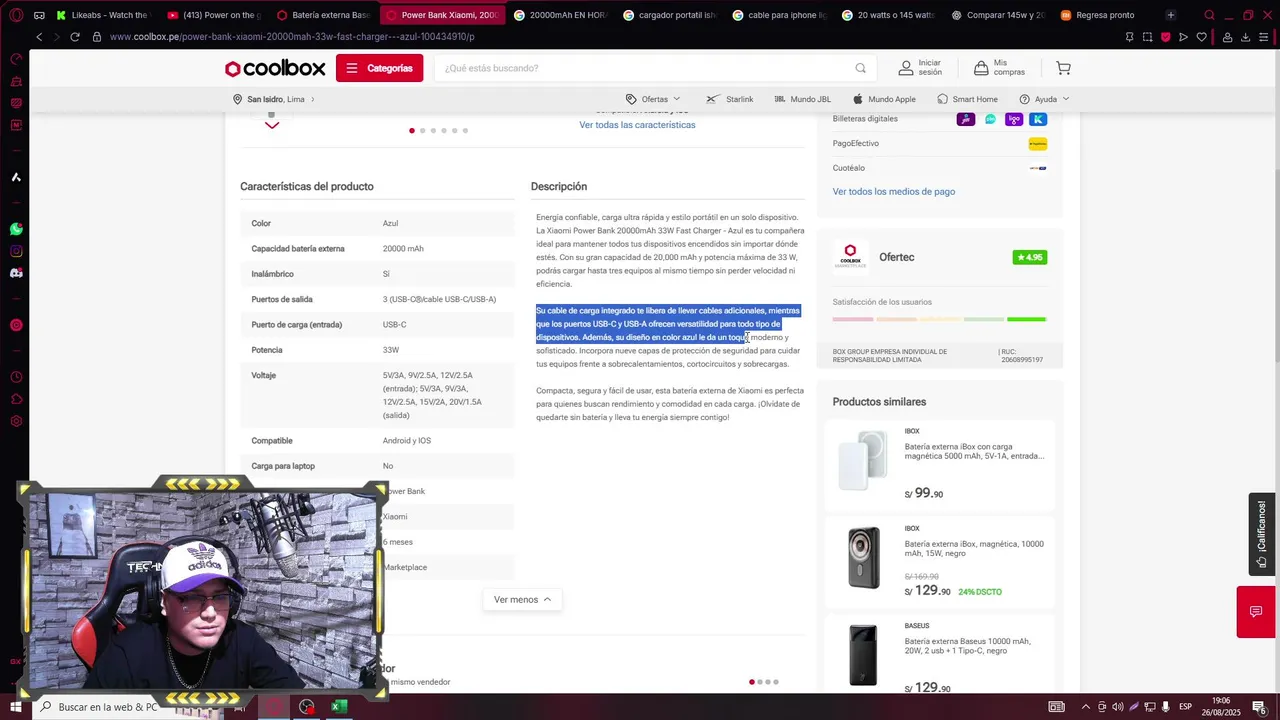Open Instagram in the browser sidebar

coord(16,251)
